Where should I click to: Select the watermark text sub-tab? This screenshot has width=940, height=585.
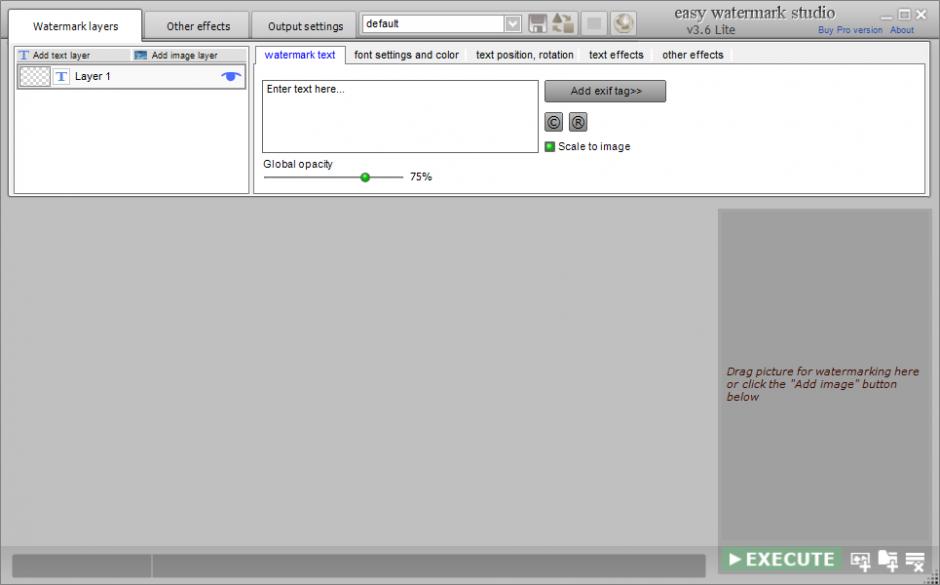[x=300, y=55]
